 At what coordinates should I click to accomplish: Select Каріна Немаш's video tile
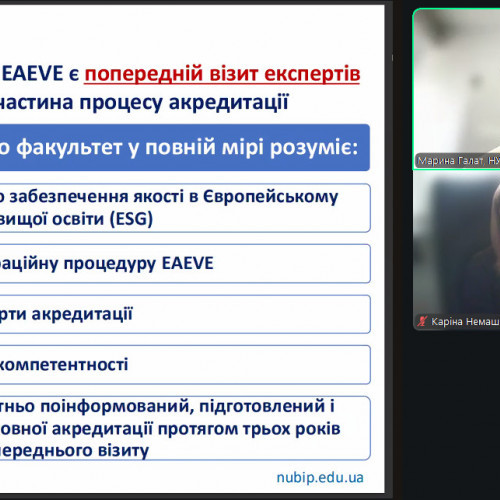pyautogui.click(x=457, y=251)
